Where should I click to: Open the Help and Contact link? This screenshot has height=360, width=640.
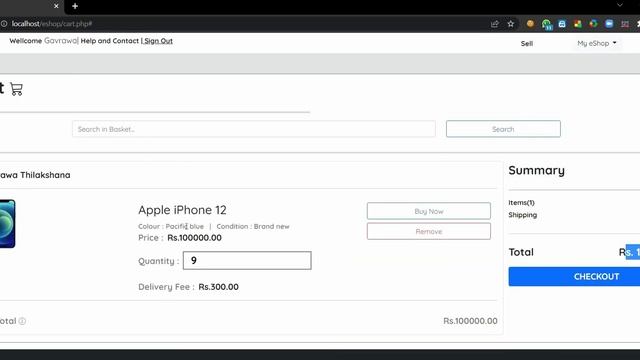coord(109,41)
